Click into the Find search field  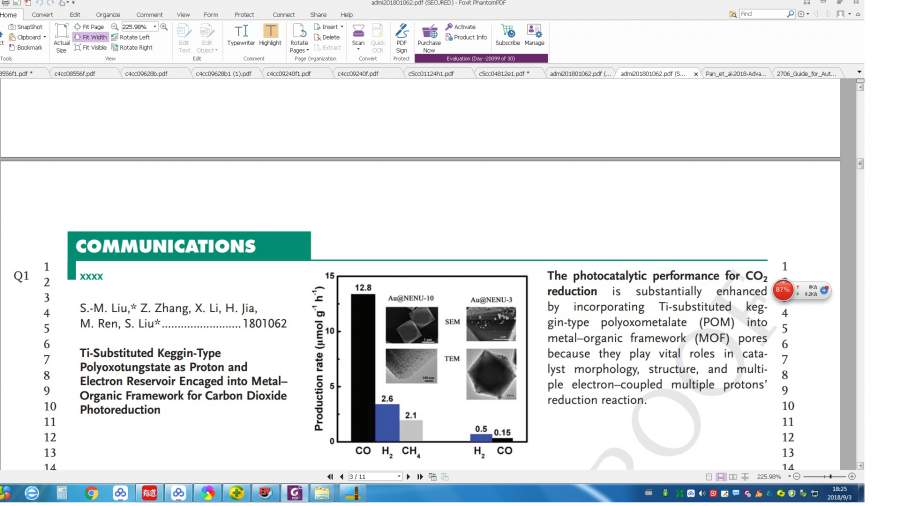[x=760, y=14]
